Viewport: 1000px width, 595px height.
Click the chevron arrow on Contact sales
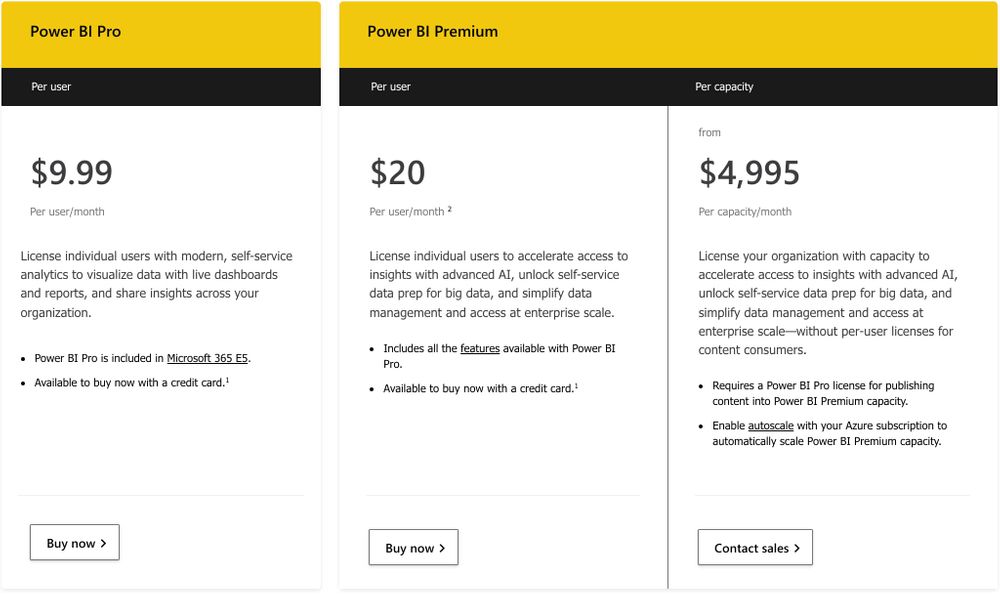tap(797, 548)
